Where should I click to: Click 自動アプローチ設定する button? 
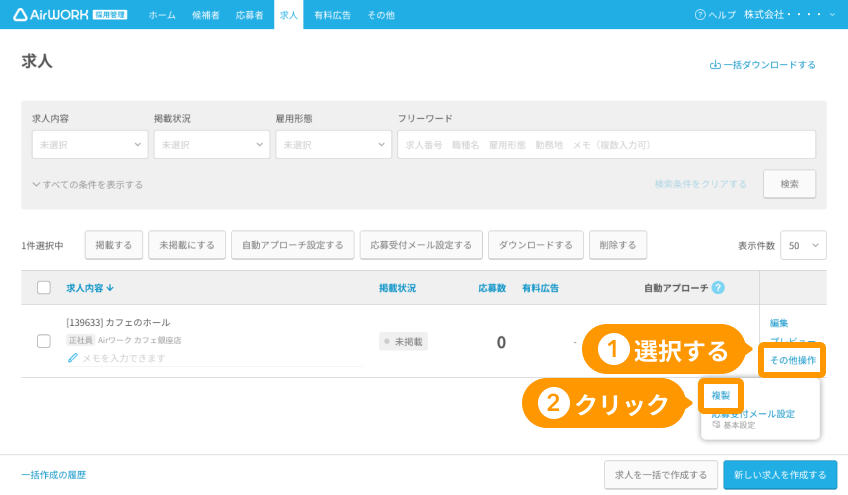(293, 245)
